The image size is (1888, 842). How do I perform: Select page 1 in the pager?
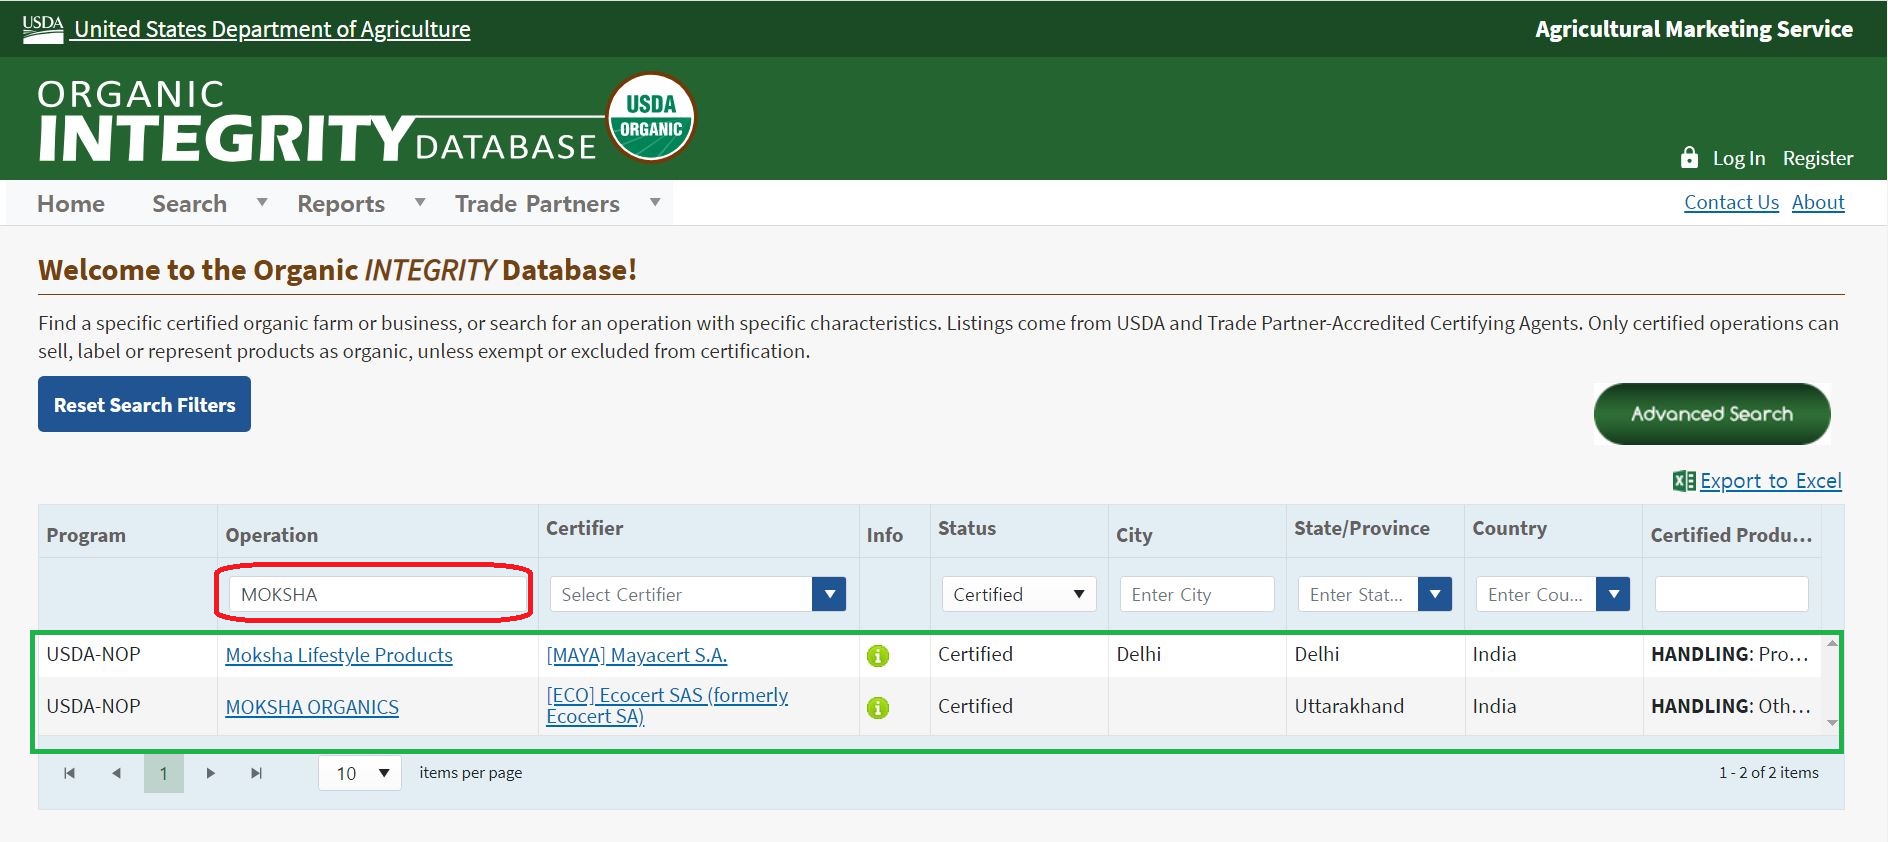click(x=164, y=773)
